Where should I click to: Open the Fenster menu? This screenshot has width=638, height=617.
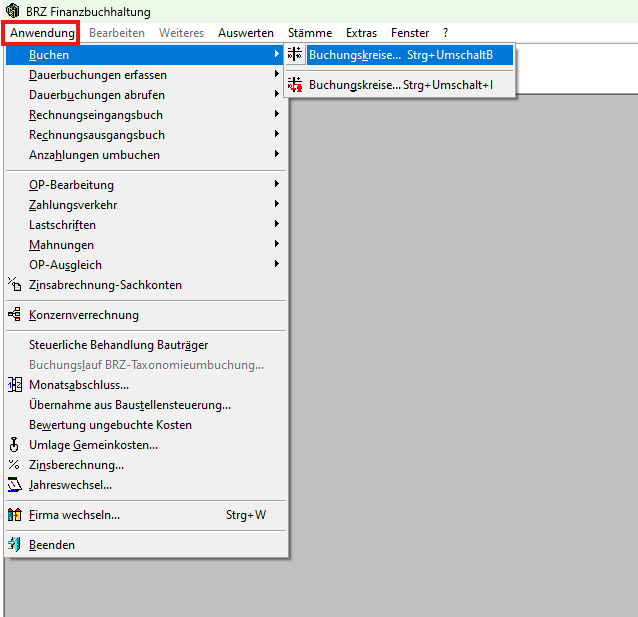click(410, 33)
